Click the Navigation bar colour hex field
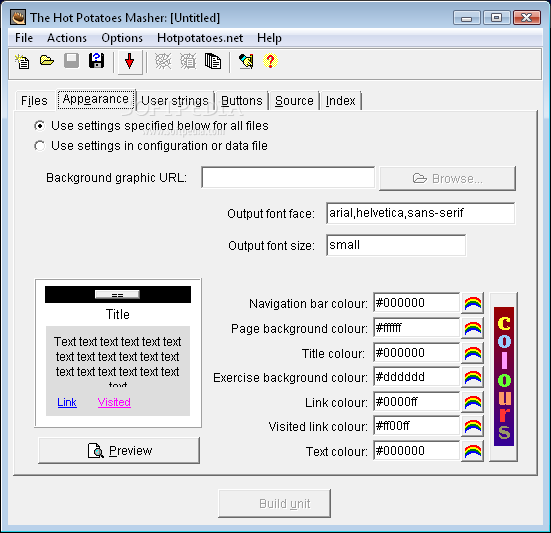Image resolution: width=551 pixels, height=533 pixels. [x=416, y=303]
